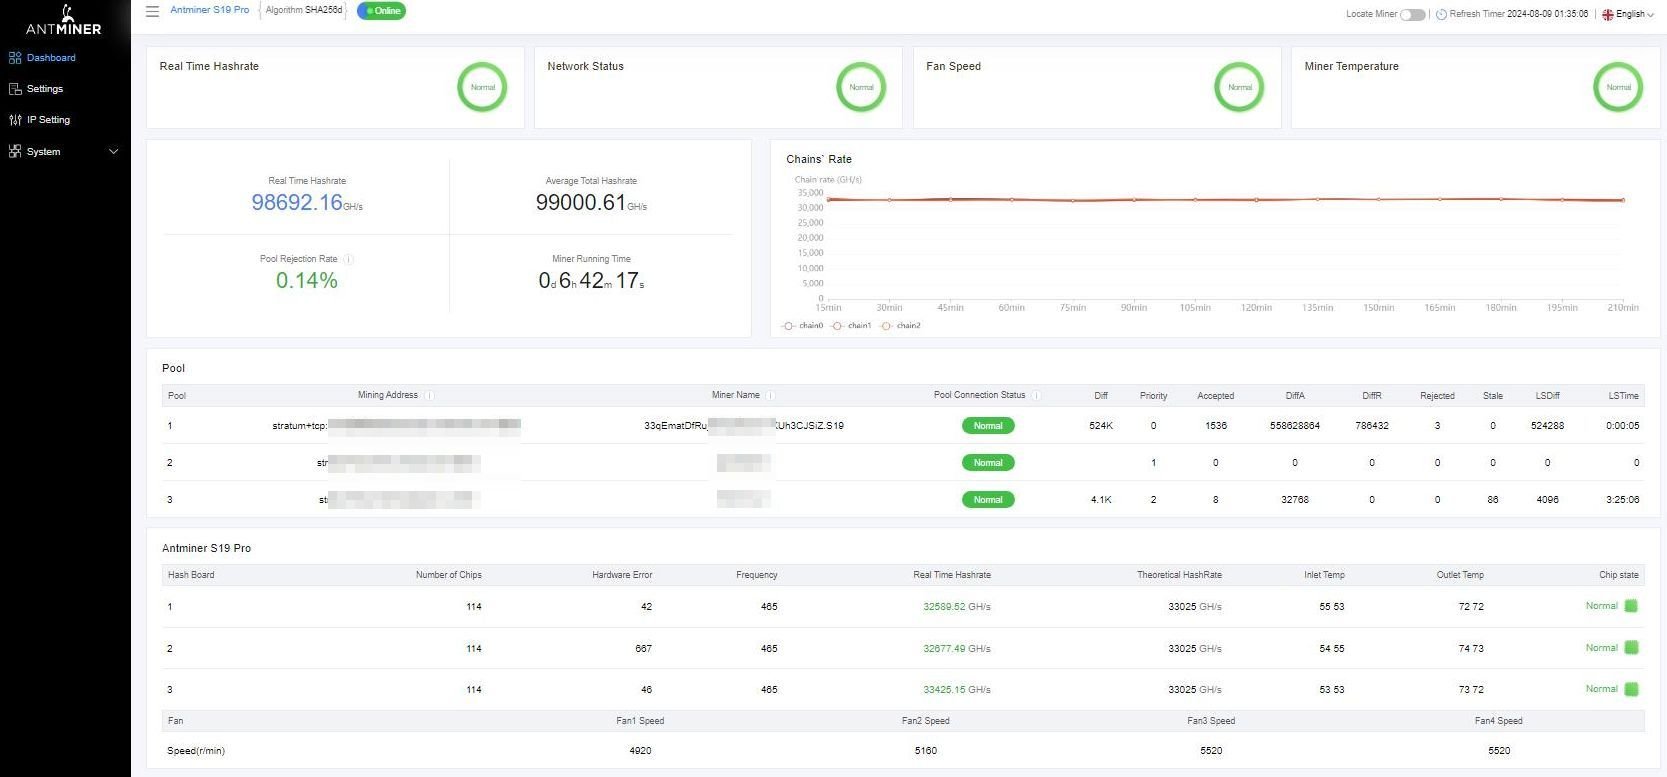Click the miner running time value
The height and width of the screenshot is (777, 1667).
591,281
